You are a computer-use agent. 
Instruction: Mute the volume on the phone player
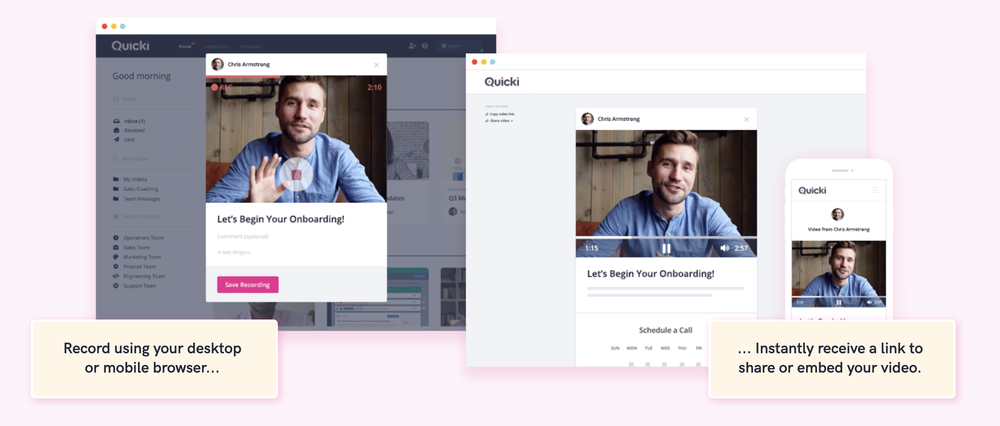(x=868, y=302)
